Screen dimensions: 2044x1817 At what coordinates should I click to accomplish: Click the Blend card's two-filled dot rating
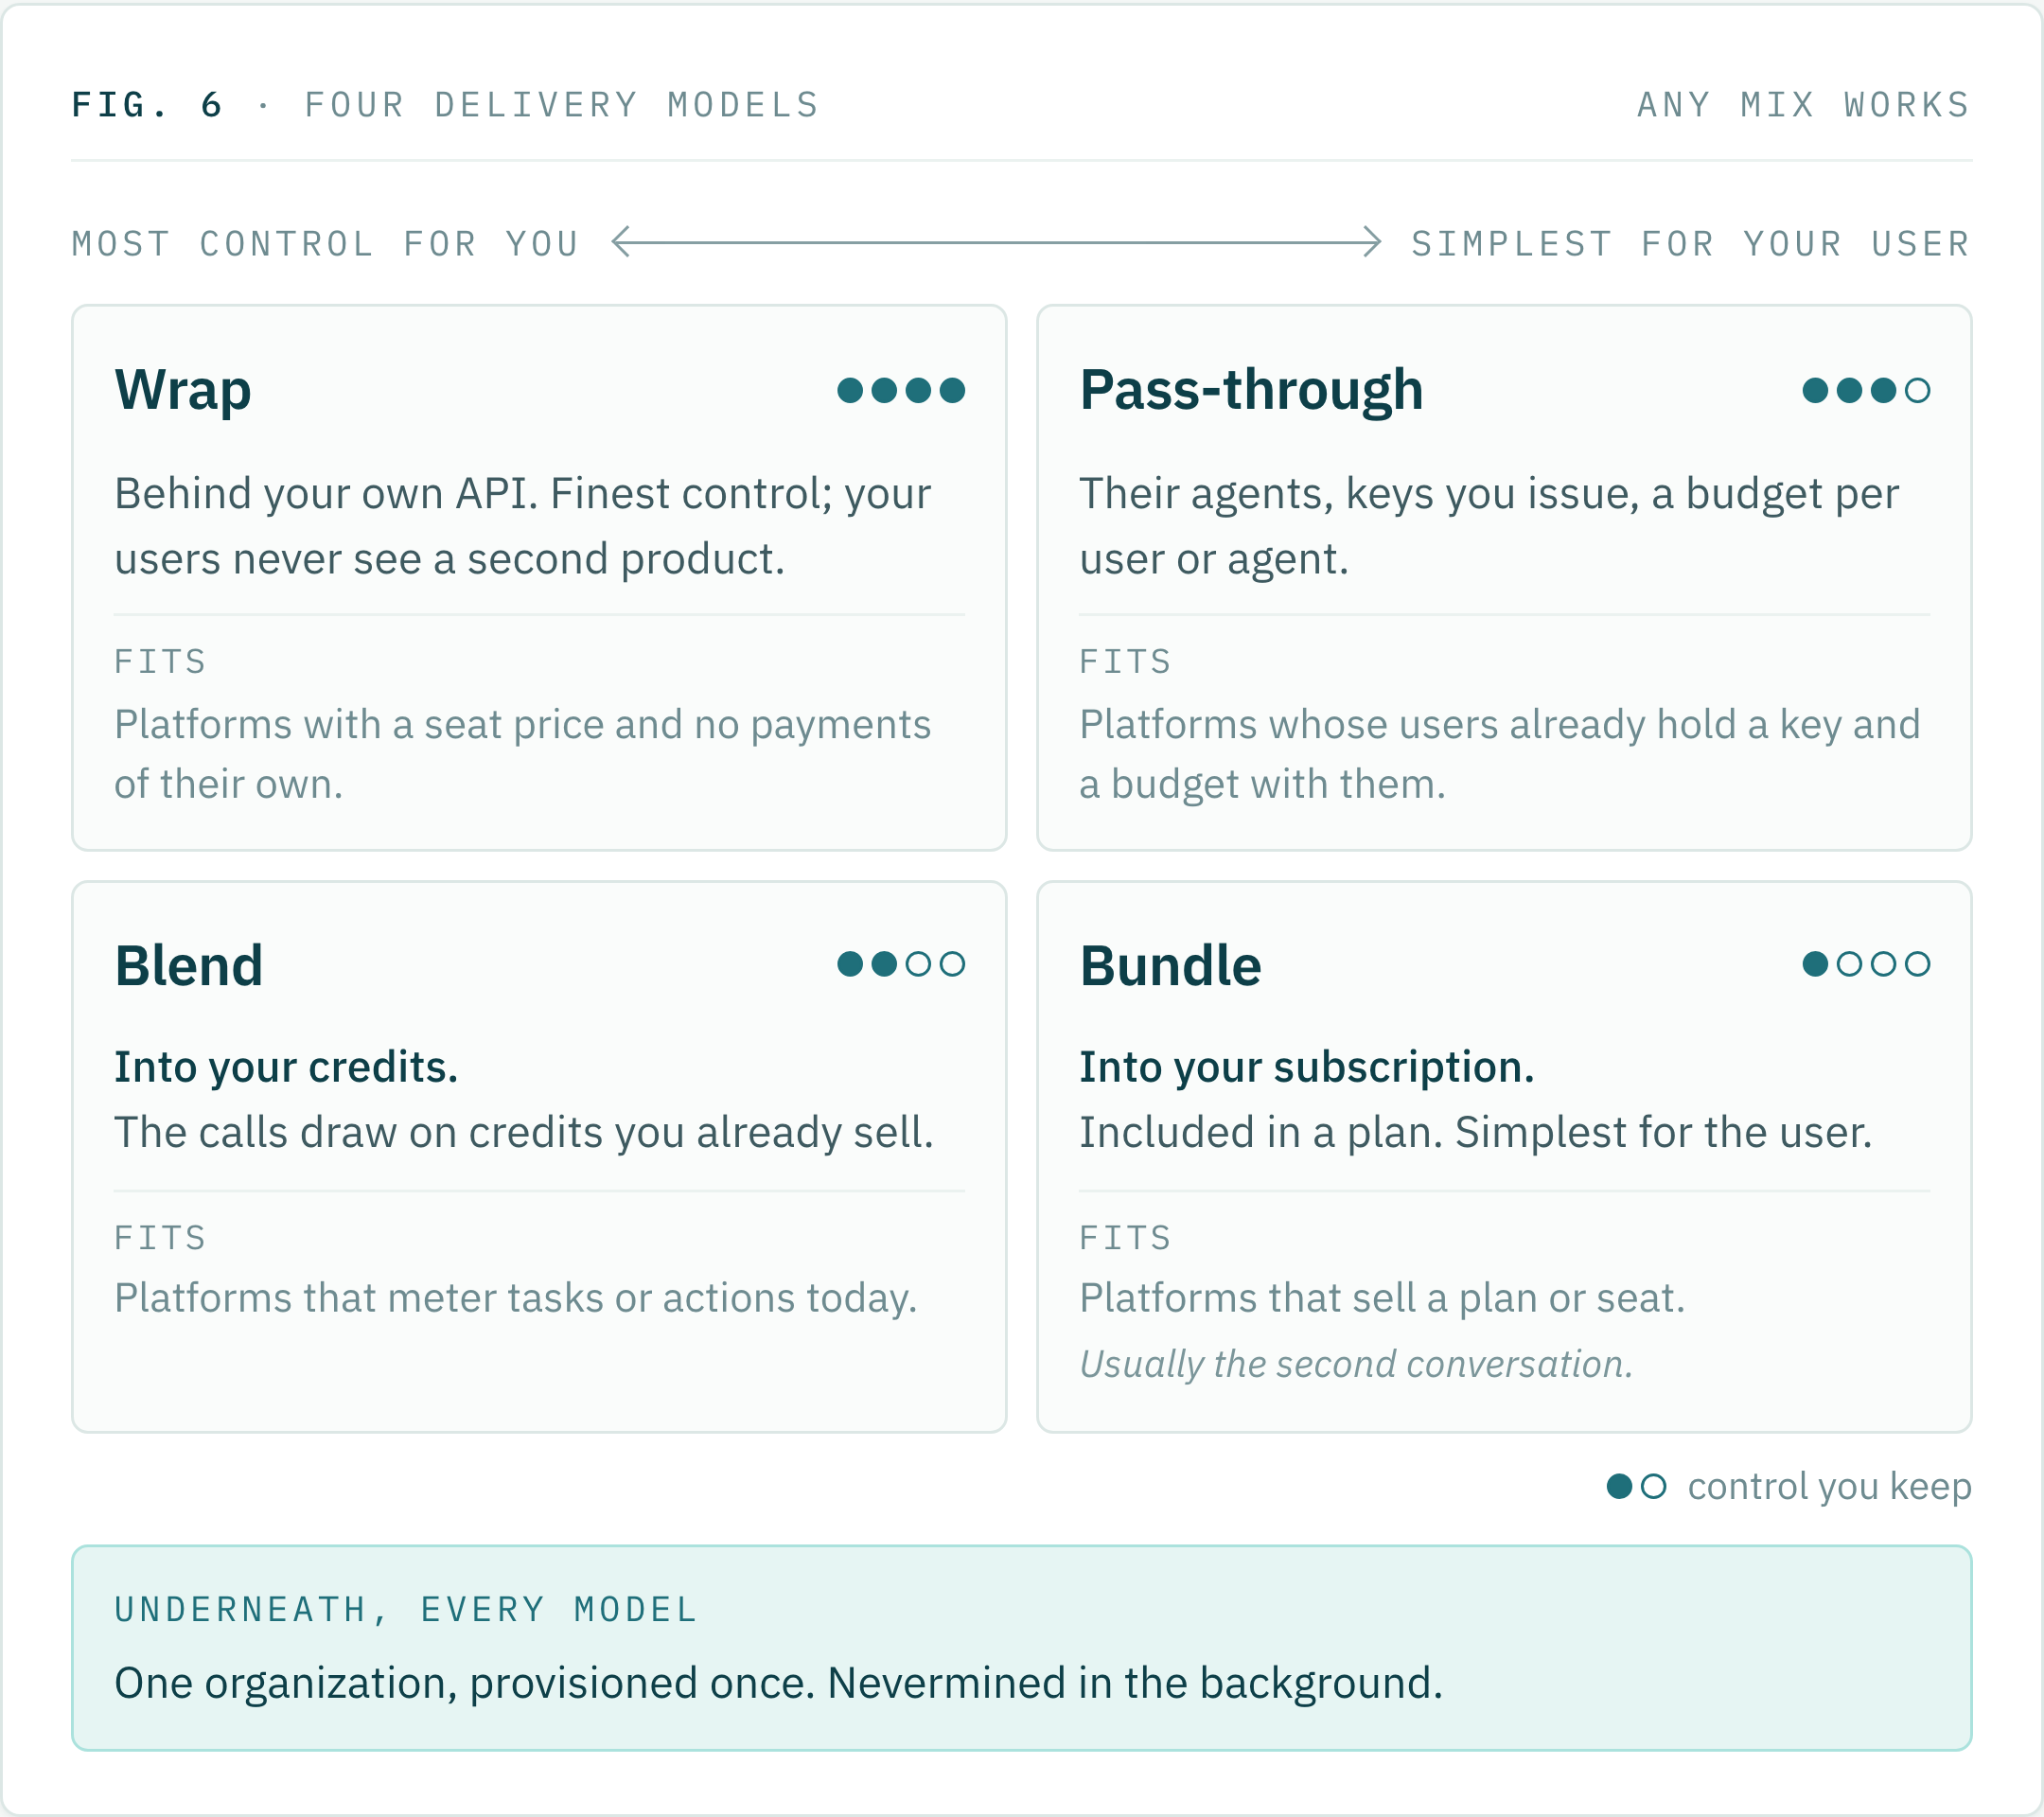900,963
